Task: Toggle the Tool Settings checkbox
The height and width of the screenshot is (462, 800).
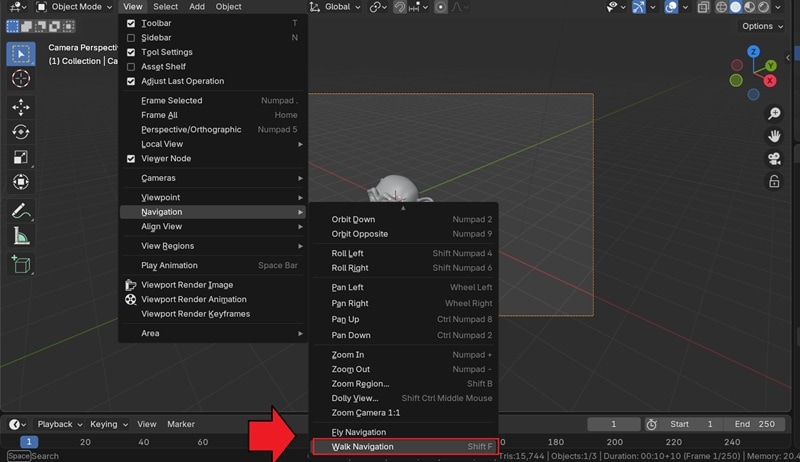Action: pyautogui.click(x=131, y=53)
